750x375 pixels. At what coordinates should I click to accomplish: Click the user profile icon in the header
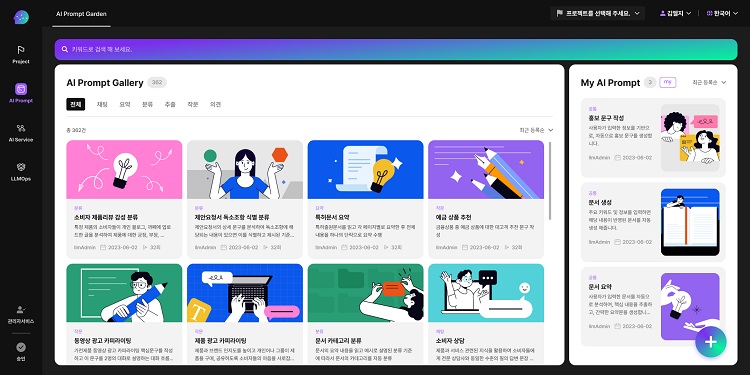click(663, 13)
